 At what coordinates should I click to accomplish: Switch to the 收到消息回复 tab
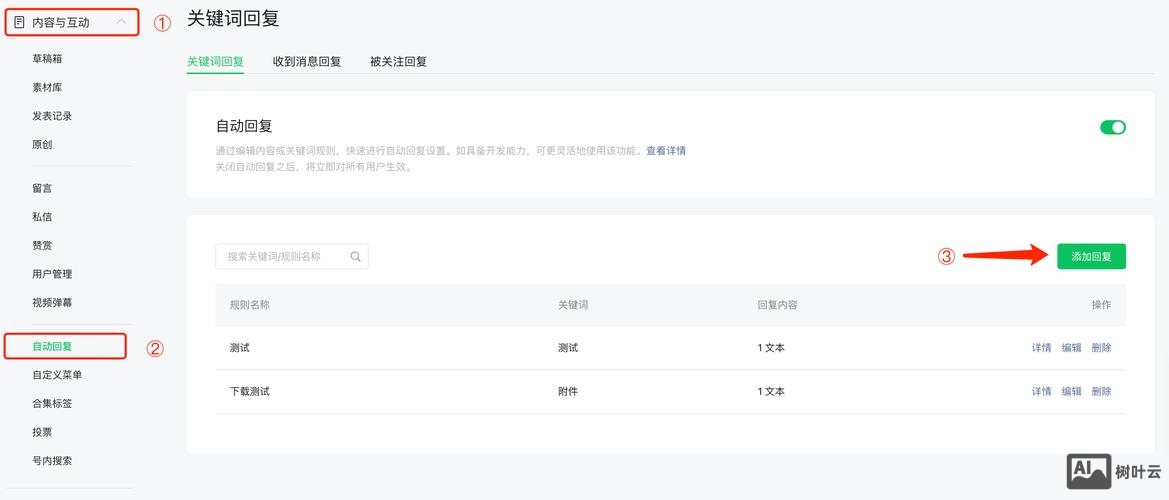click(x=306, y=62)
